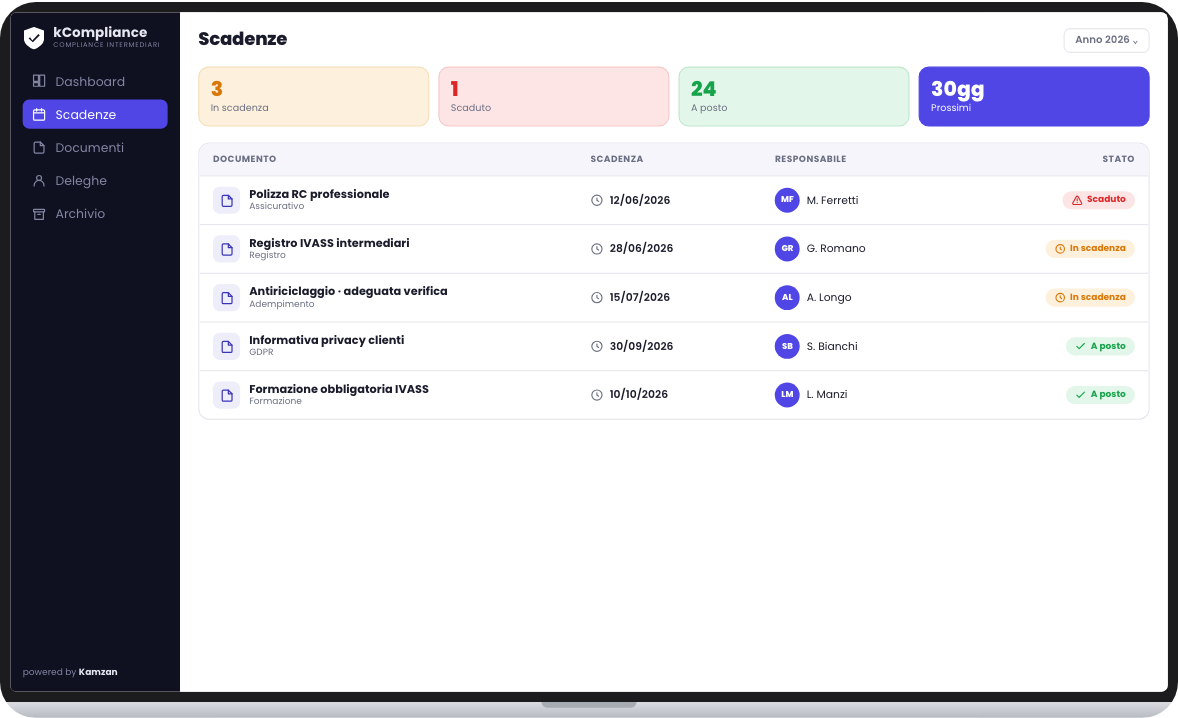
Task: Click document icon for Informativa privacy clienti
Action: click(226, 346)
